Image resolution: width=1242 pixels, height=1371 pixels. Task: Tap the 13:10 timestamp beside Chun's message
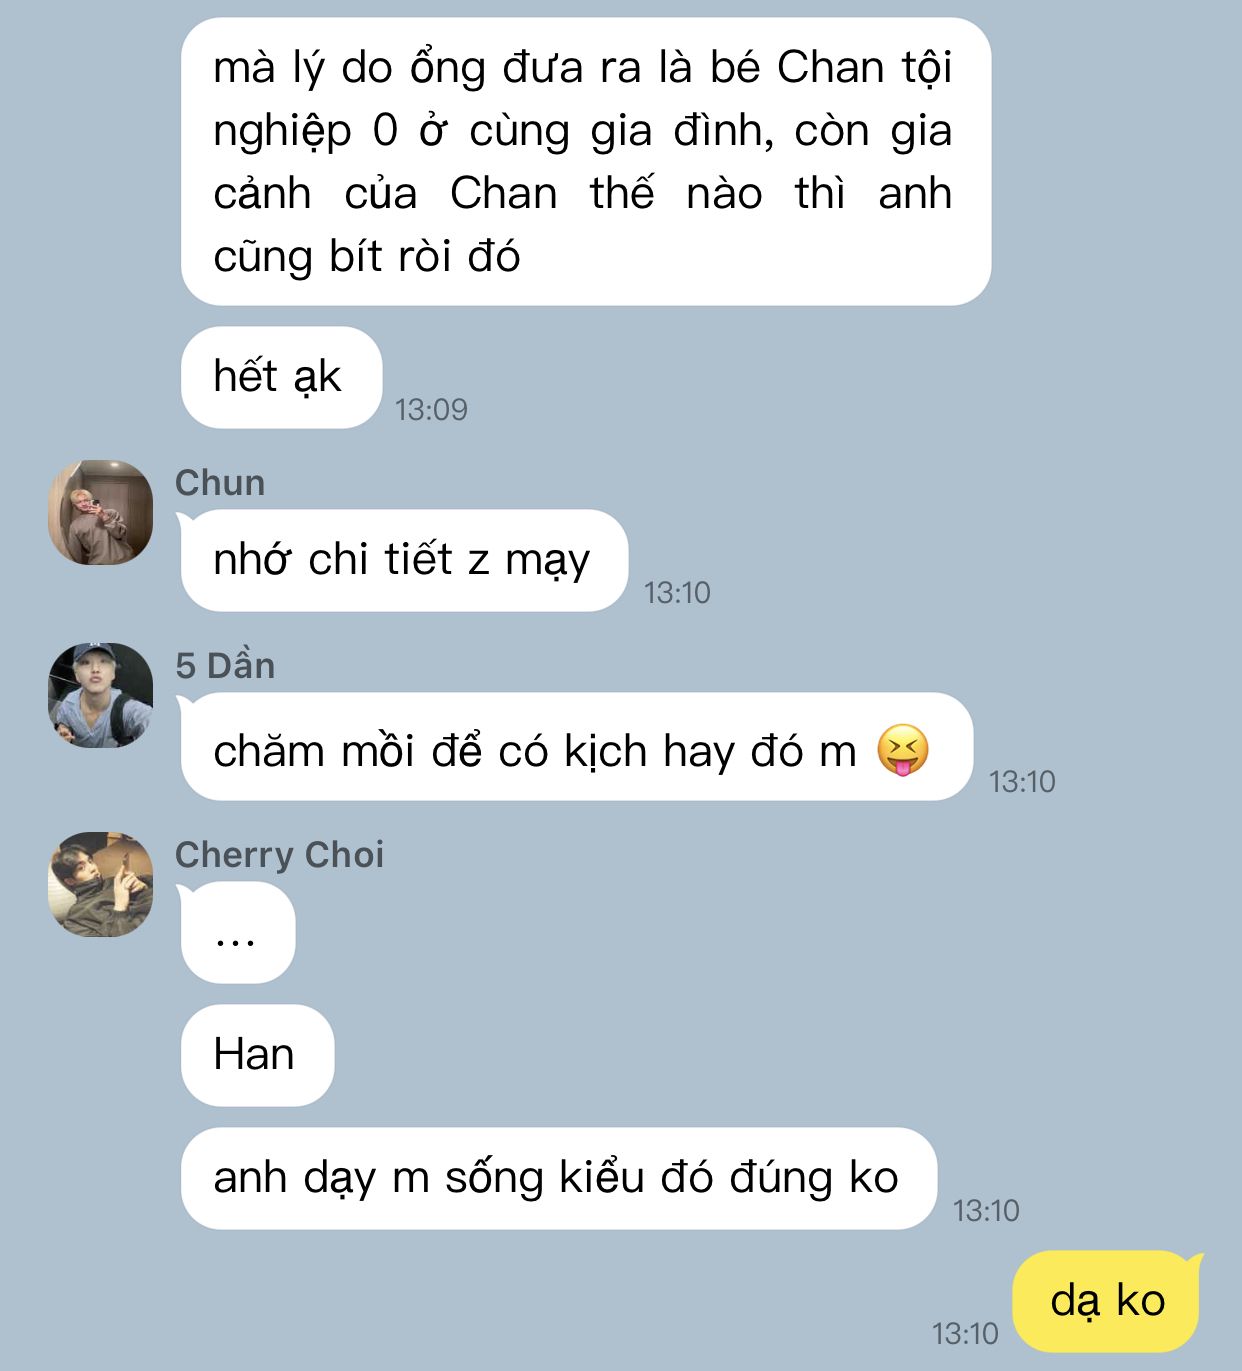[x=677, y=593]
